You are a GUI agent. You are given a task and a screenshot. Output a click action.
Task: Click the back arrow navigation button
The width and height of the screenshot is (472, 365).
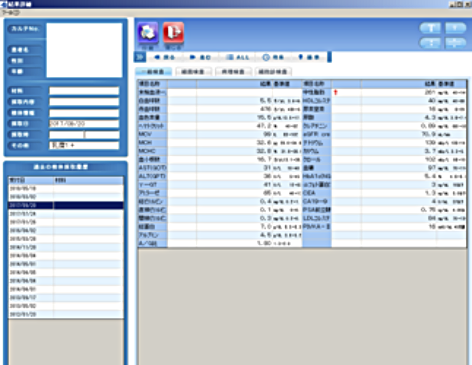point(164,57)
